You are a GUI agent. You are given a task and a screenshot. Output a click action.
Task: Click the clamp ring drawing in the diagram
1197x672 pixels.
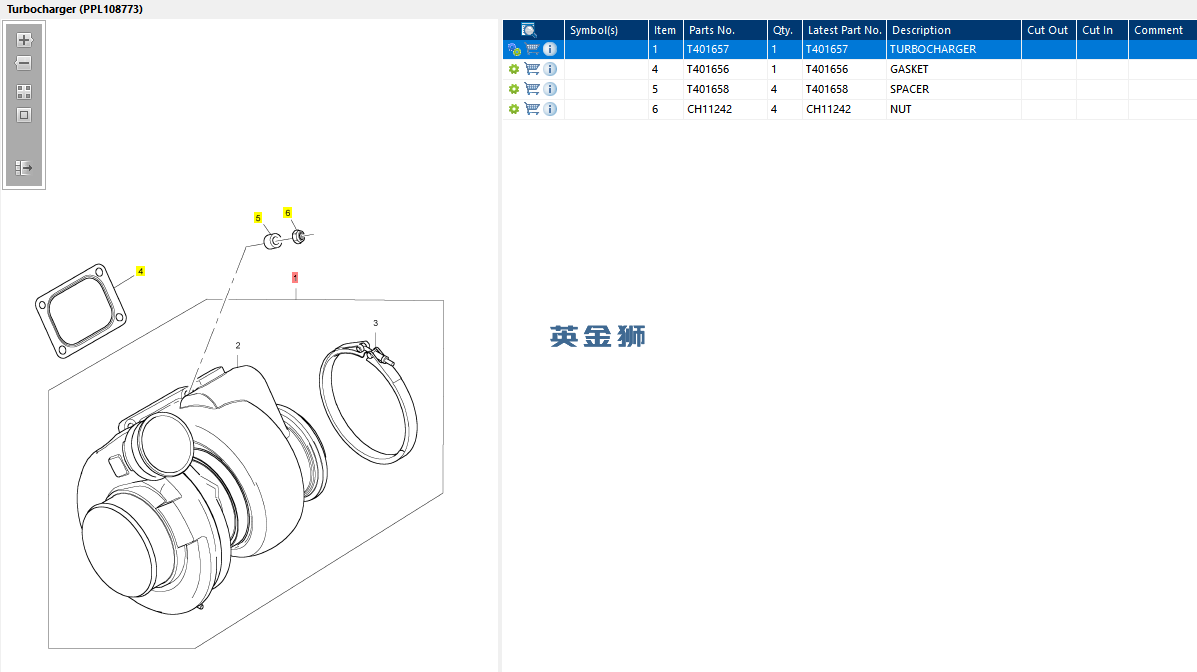368,402
